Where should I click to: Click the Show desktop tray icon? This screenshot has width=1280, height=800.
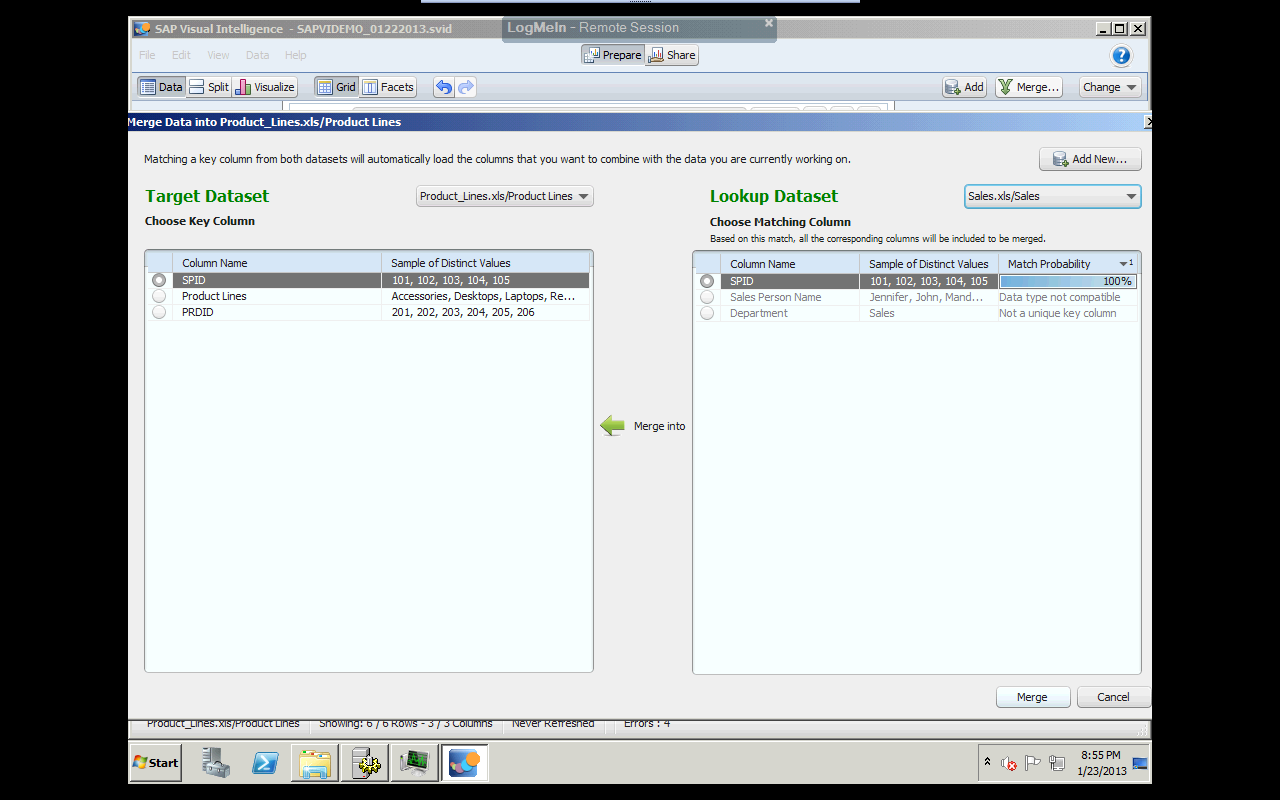1140,763
